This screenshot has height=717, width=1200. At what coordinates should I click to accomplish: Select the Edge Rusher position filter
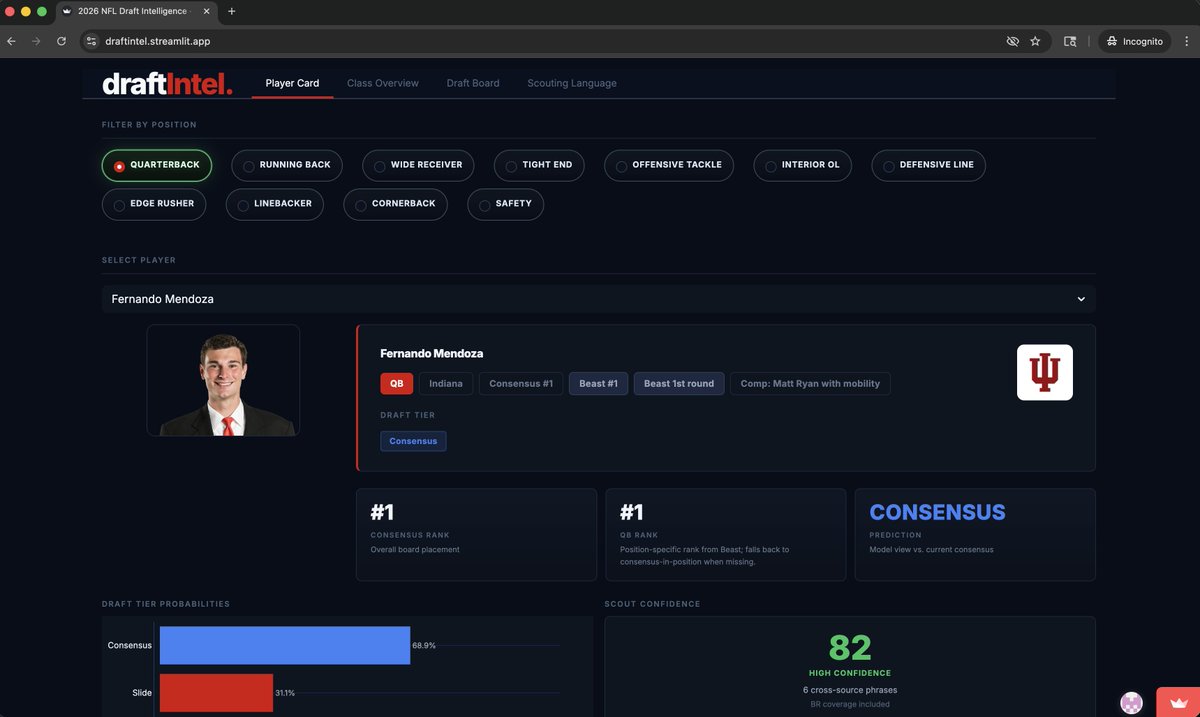pos(154,204)
